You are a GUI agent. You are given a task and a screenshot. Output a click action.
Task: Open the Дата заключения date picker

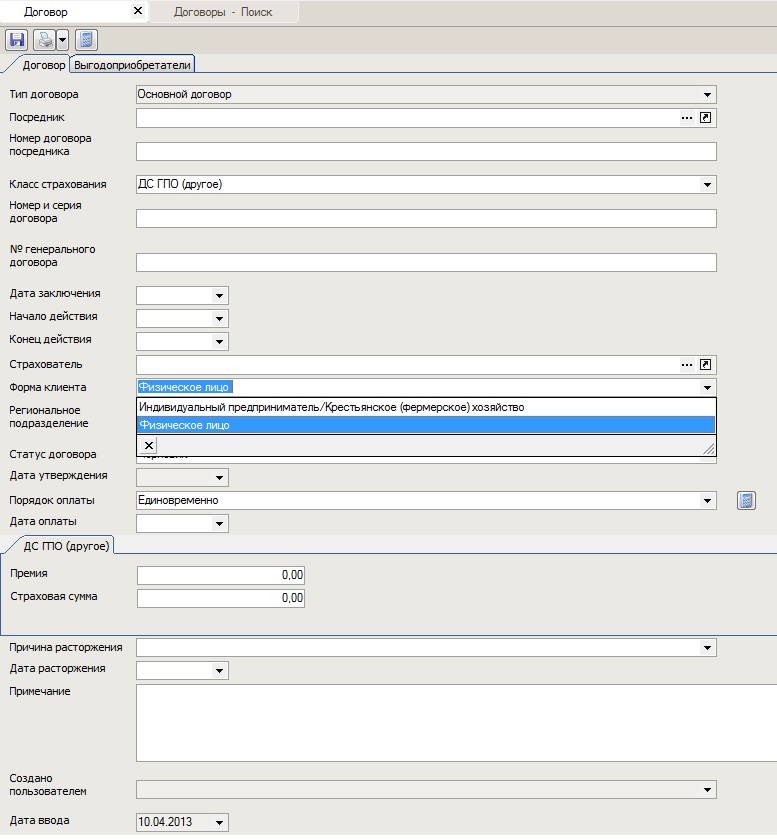pyautogui.click(x=219, y=295)
